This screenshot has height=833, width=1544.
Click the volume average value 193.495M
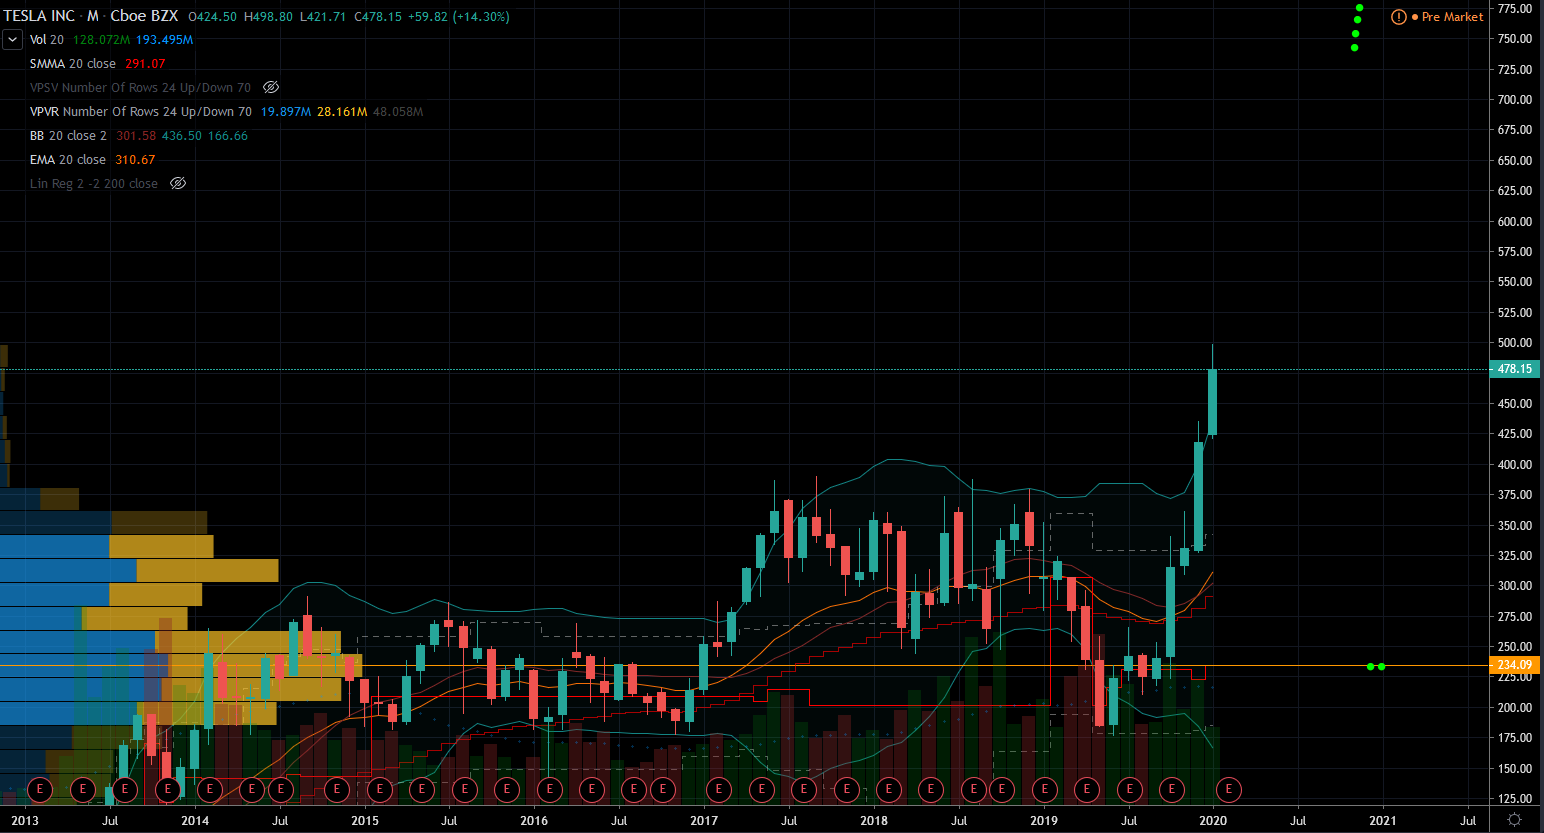[165, 40]
